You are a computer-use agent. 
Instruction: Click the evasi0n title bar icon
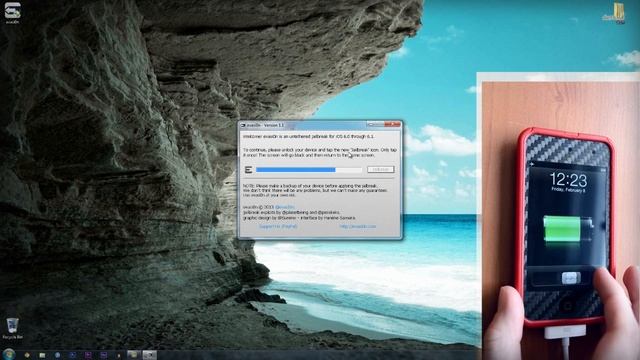click(x=243, y=125)
